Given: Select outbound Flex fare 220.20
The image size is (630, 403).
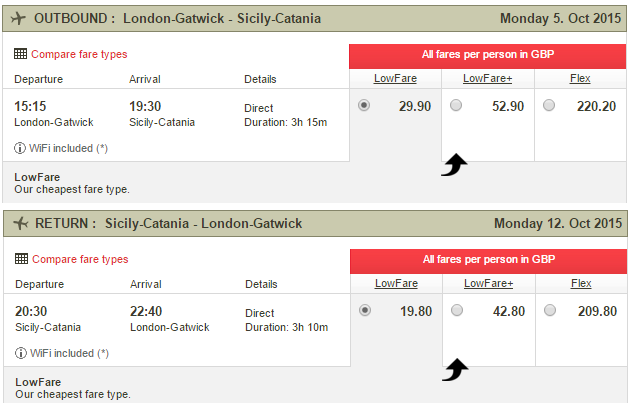Looking at the screenshot, I should 549,105.
